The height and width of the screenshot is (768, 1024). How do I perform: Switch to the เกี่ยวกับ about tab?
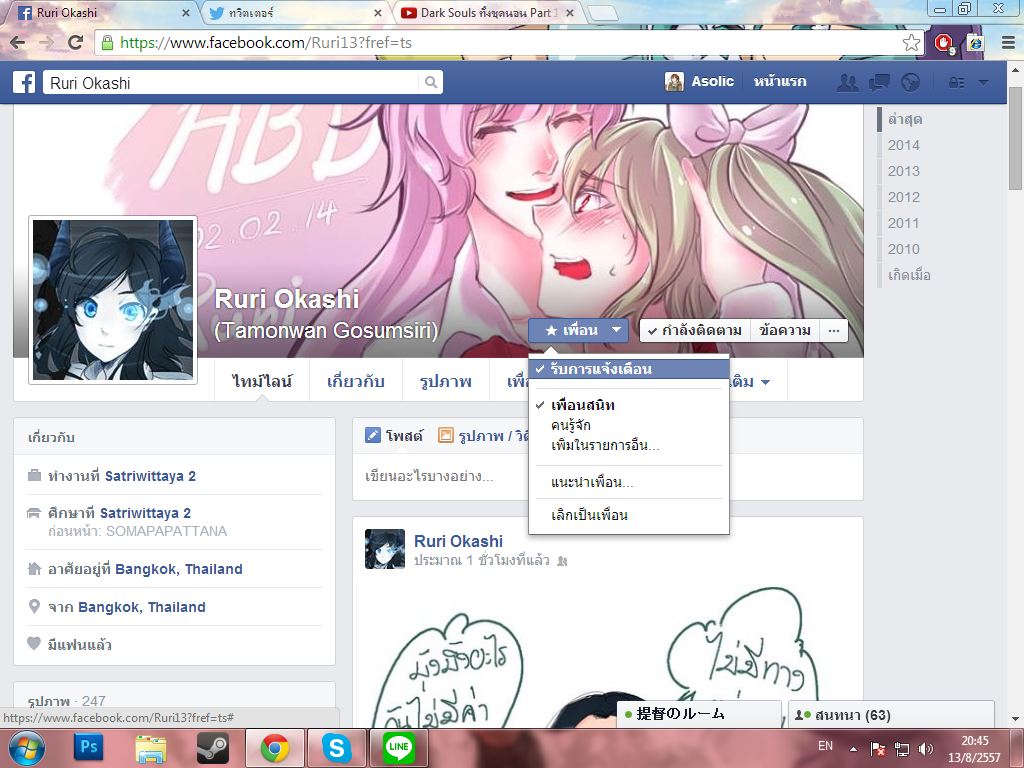tap(355, 381)
